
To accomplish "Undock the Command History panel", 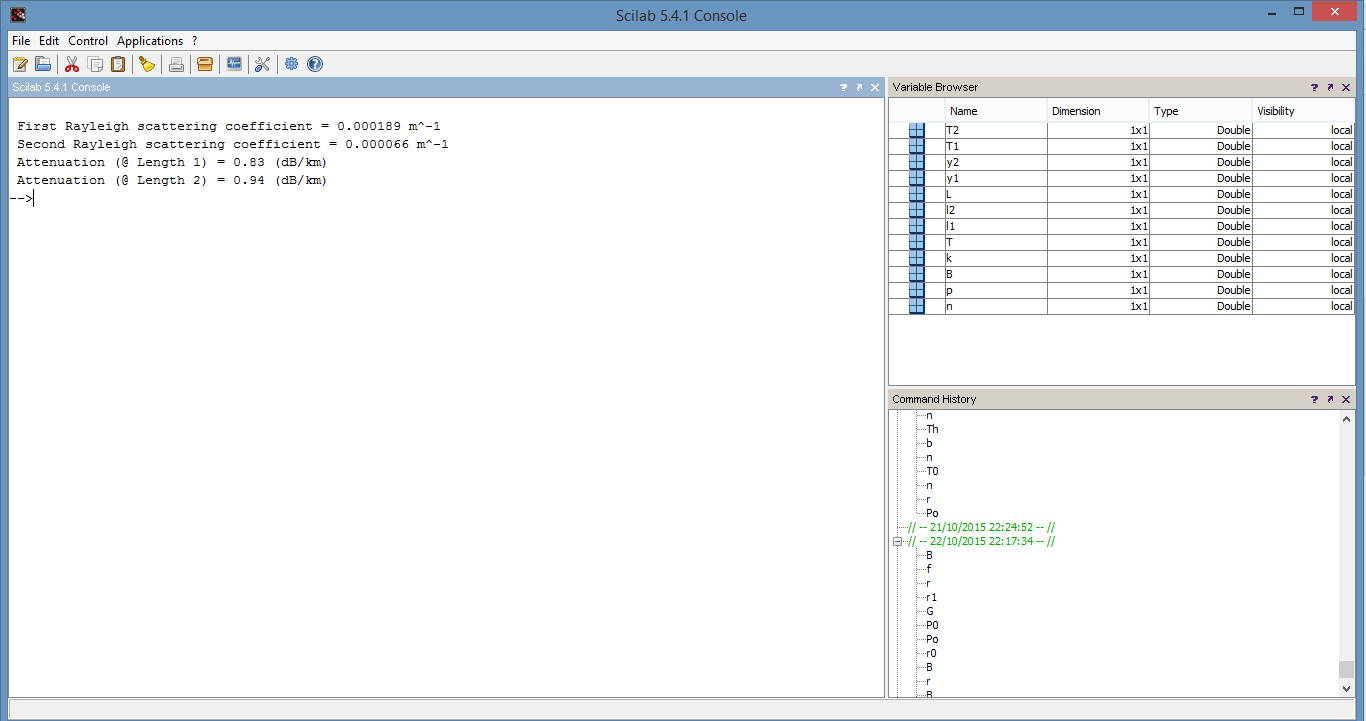I will [x=1330, y=399].
